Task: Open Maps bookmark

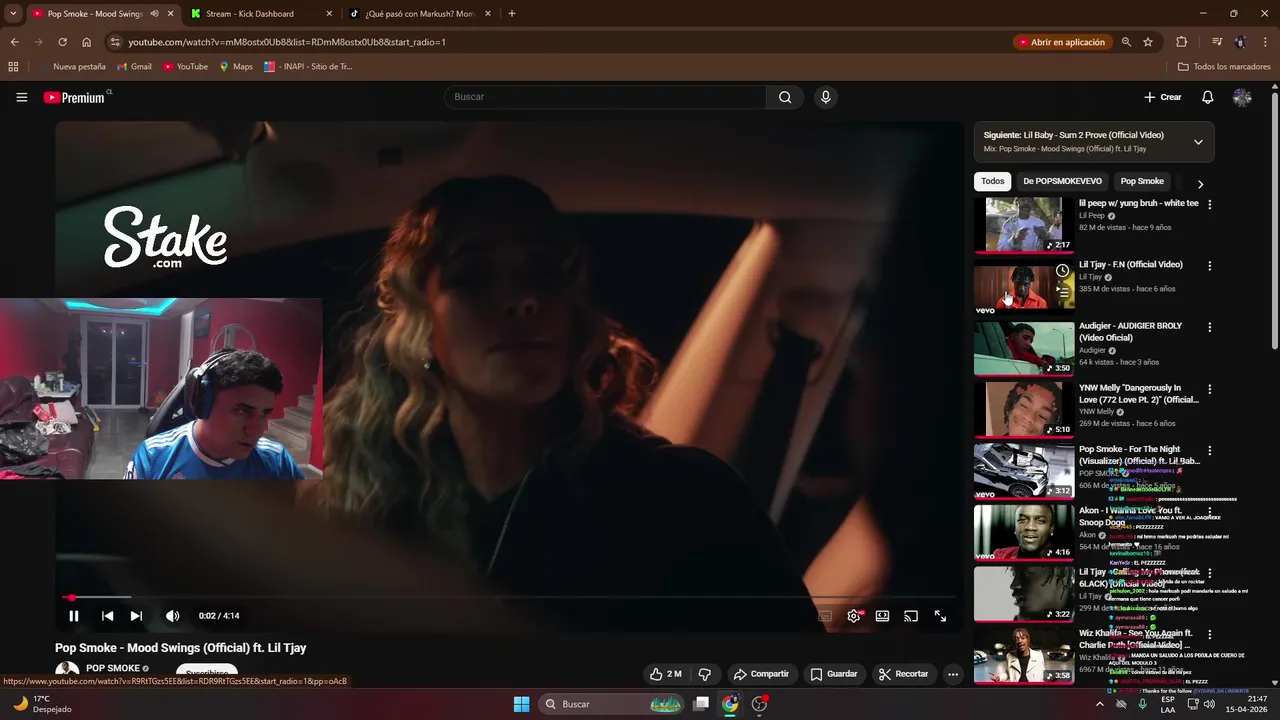Action: coord(236,67)
